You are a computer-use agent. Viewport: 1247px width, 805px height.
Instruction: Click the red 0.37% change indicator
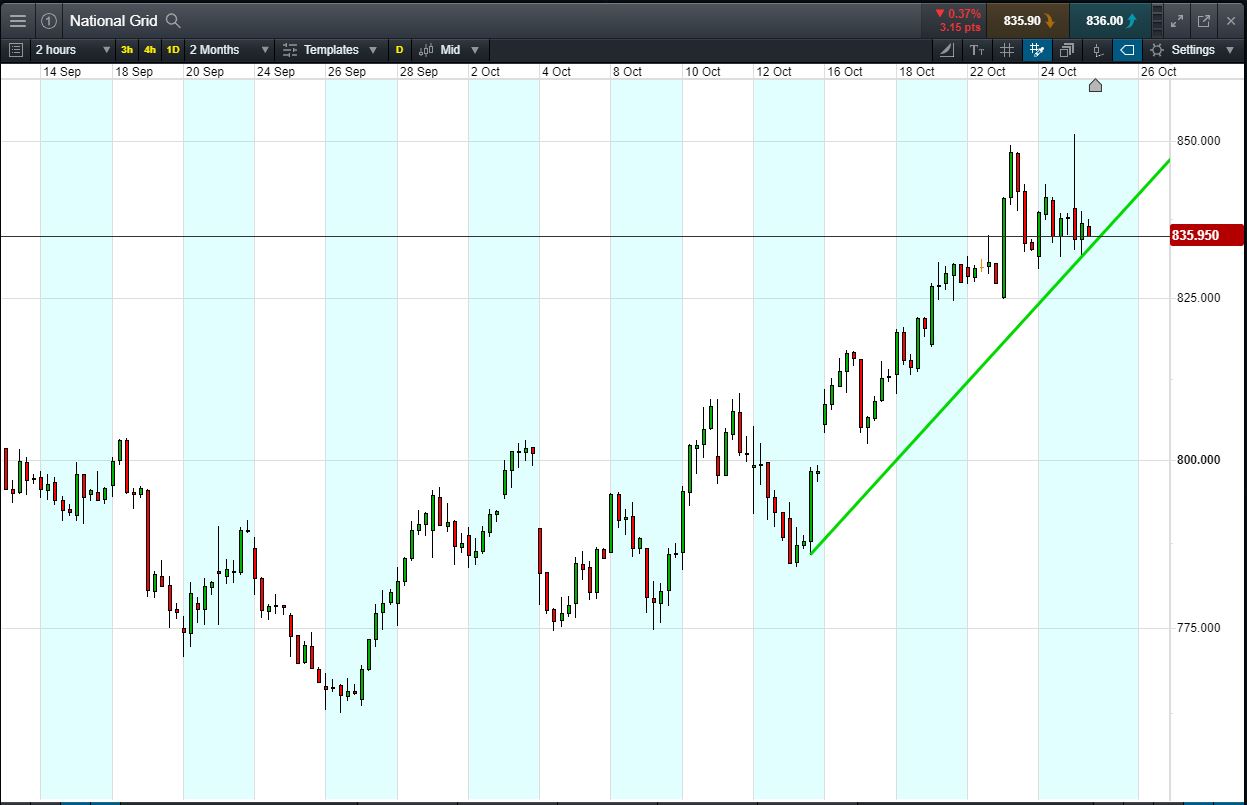click(x=957, y=13)
